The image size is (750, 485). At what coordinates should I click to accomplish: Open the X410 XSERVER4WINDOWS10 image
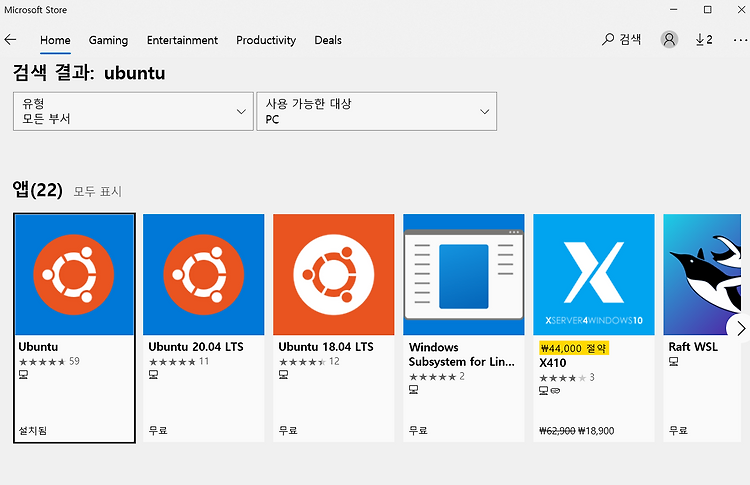[594, 275]
